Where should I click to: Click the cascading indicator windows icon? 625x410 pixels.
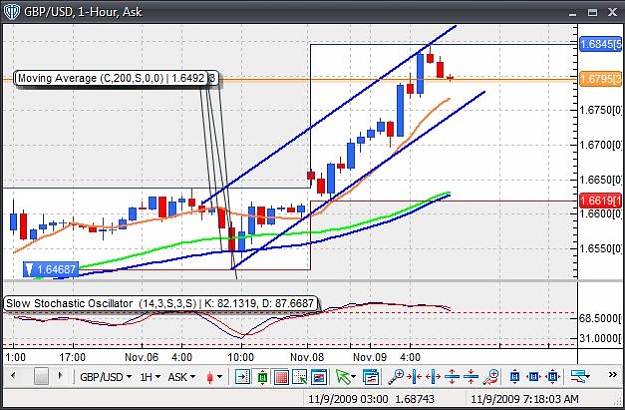[371, 377]
